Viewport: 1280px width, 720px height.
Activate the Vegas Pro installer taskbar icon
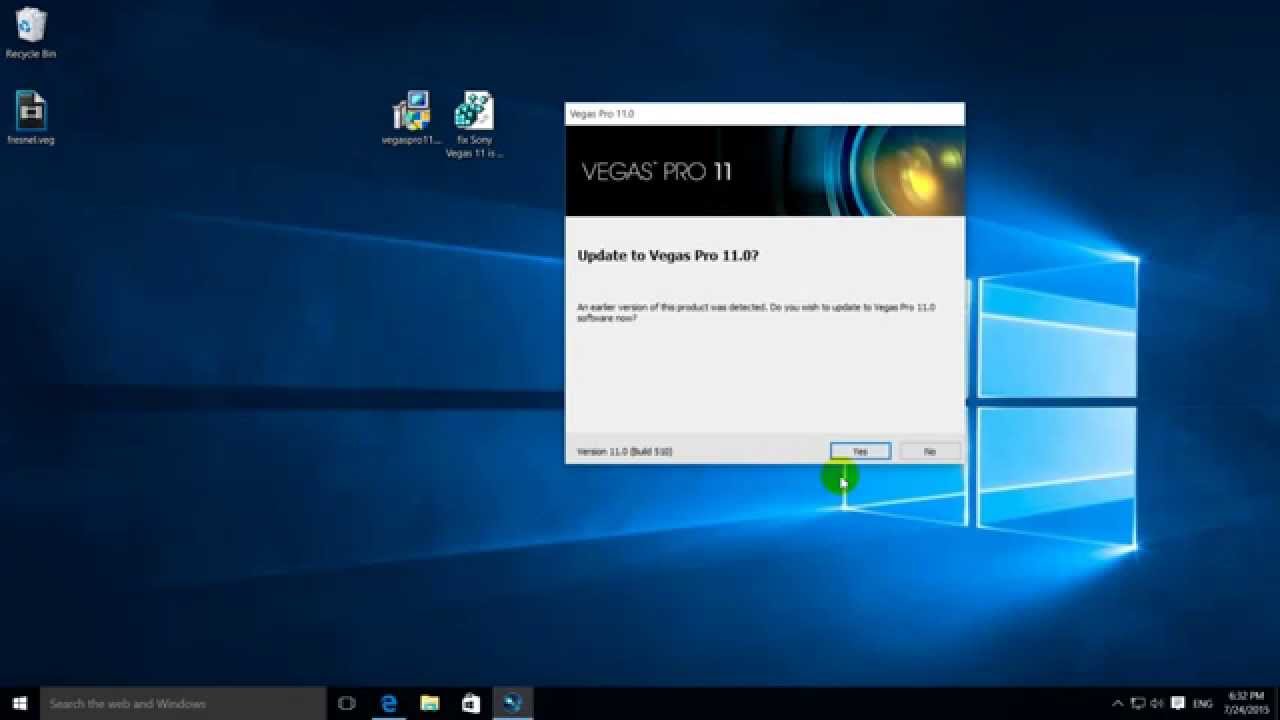[513, 703]
